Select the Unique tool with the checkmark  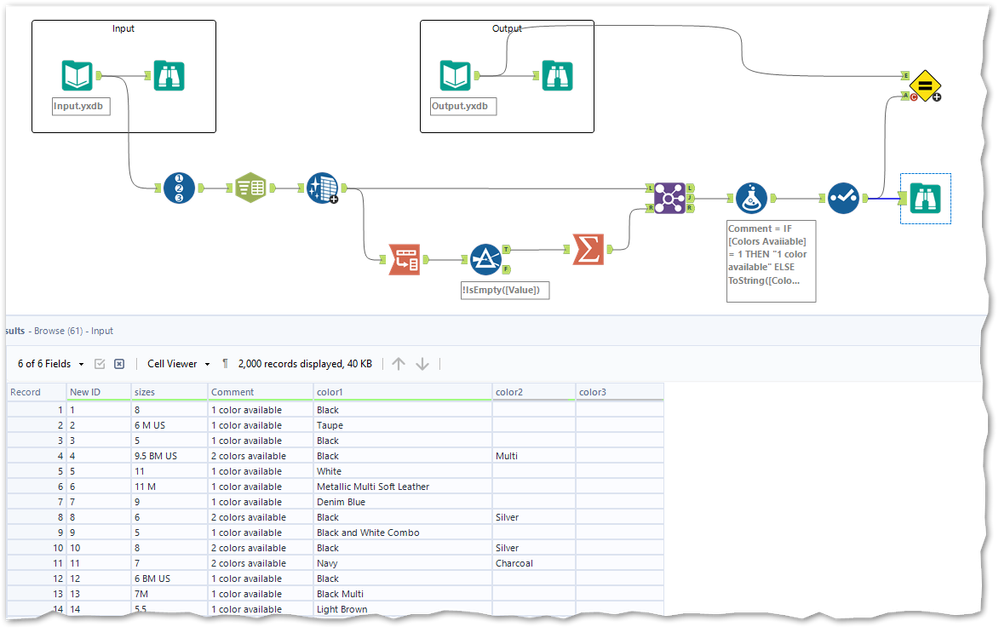tap(843, 198)
